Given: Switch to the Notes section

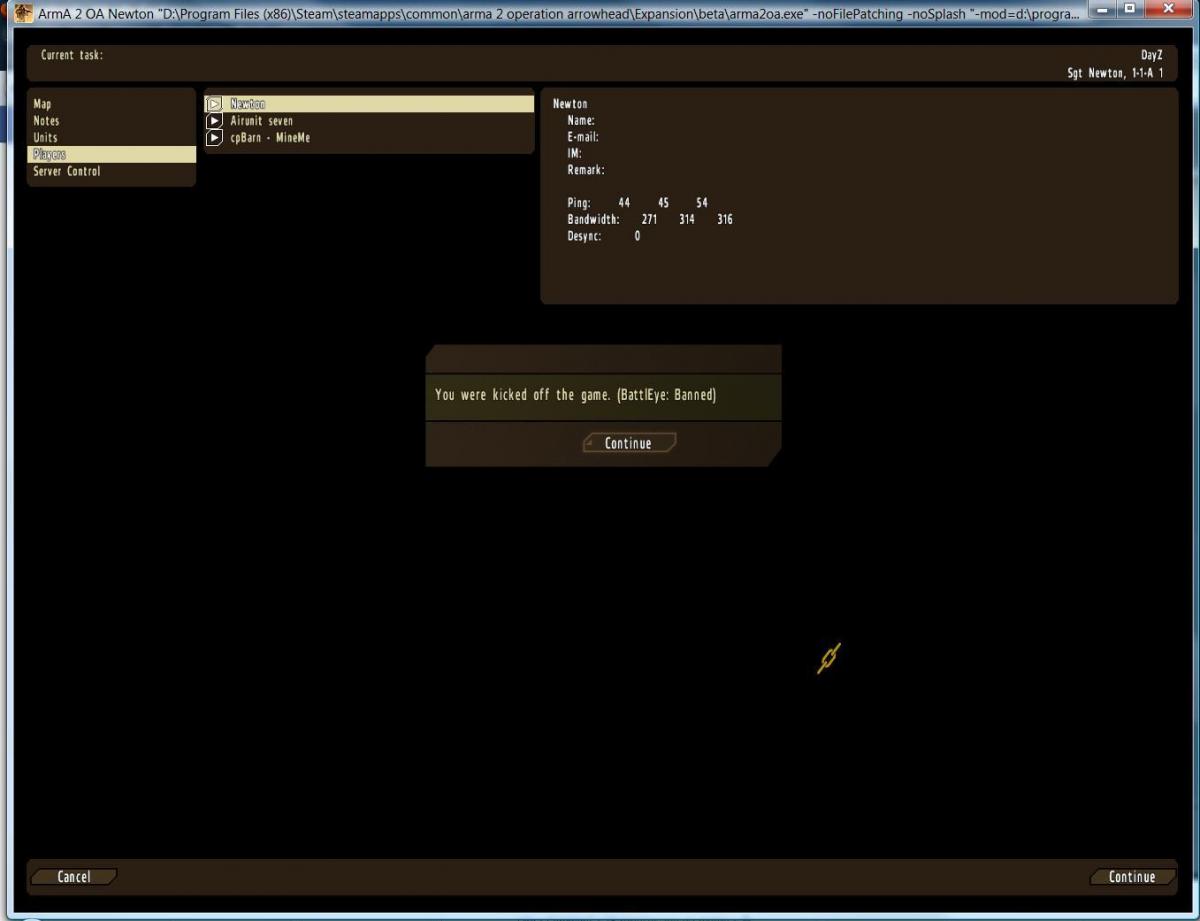Looking at the screenshot, I should pyautogui.click(x=46, y=121).
